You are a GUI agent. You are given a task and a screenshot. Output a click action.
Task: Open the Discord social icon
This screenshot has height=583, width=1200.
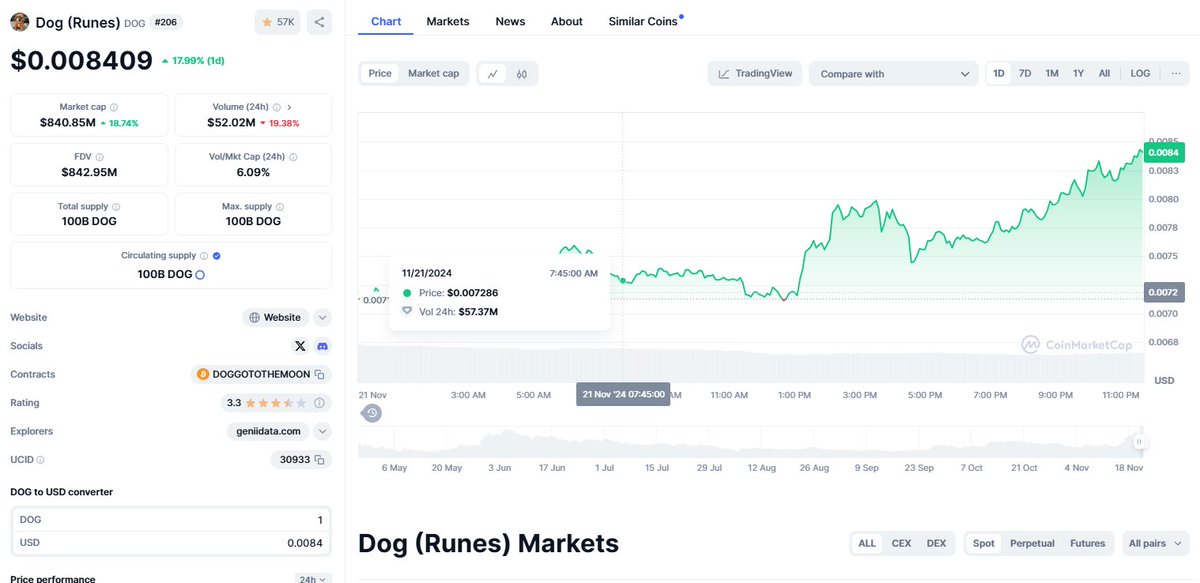point(322,346)
